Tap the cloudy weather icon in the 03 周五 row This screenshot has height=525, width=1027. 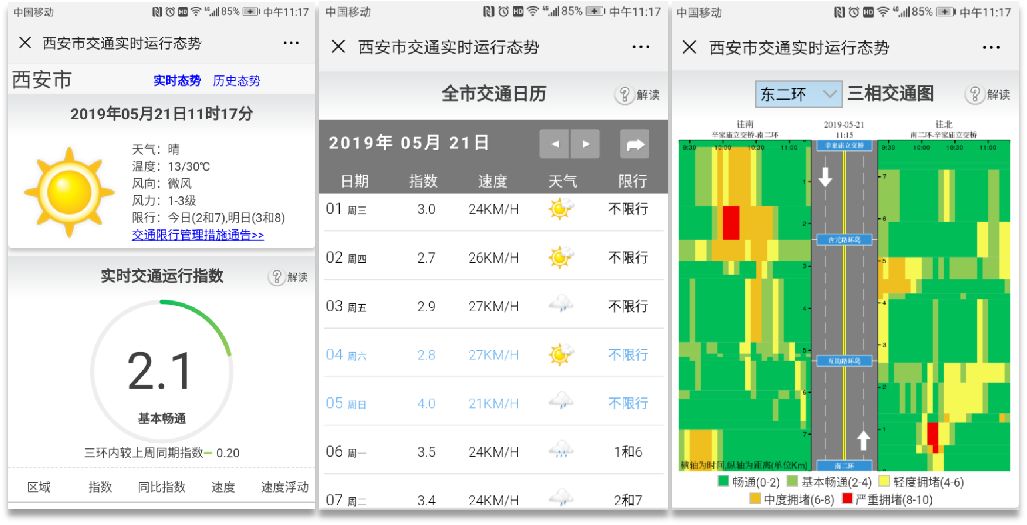561,305
